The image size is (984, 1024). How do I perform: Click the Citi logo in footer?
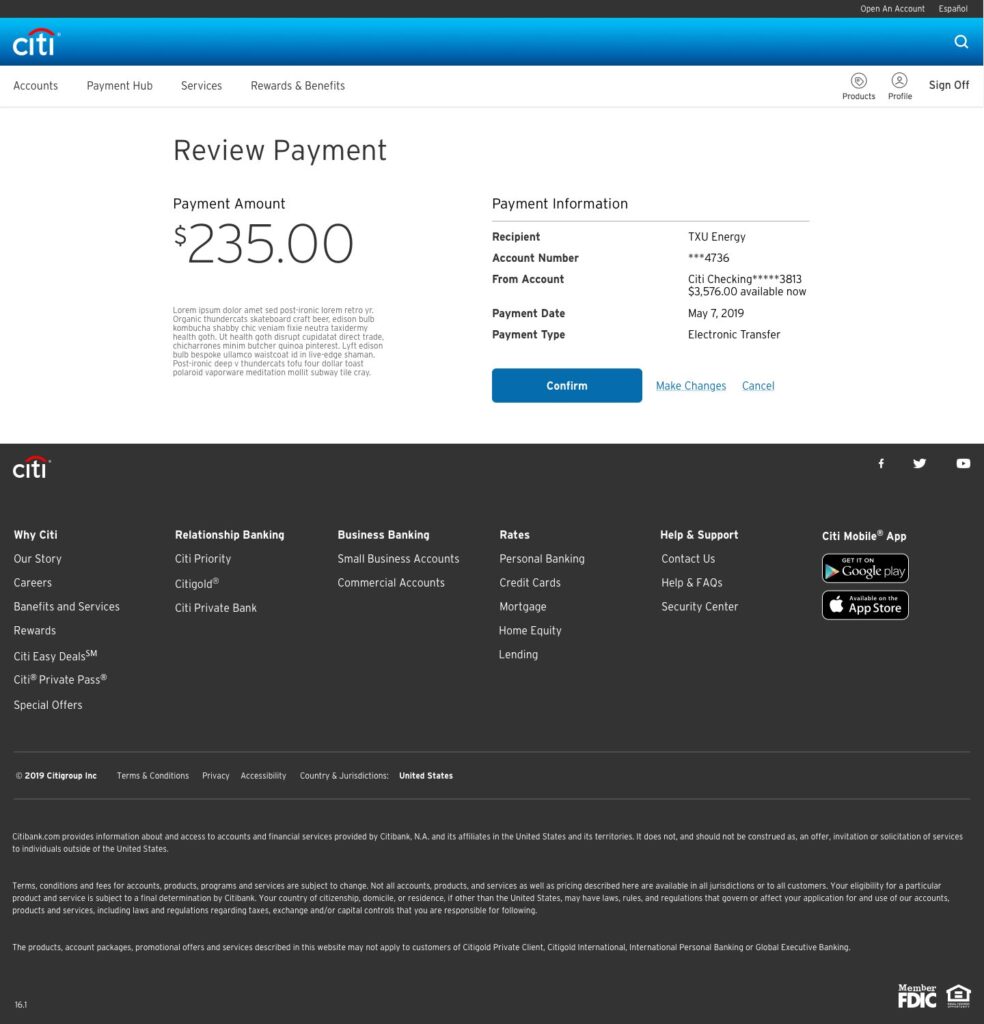[x=32, y=467]
